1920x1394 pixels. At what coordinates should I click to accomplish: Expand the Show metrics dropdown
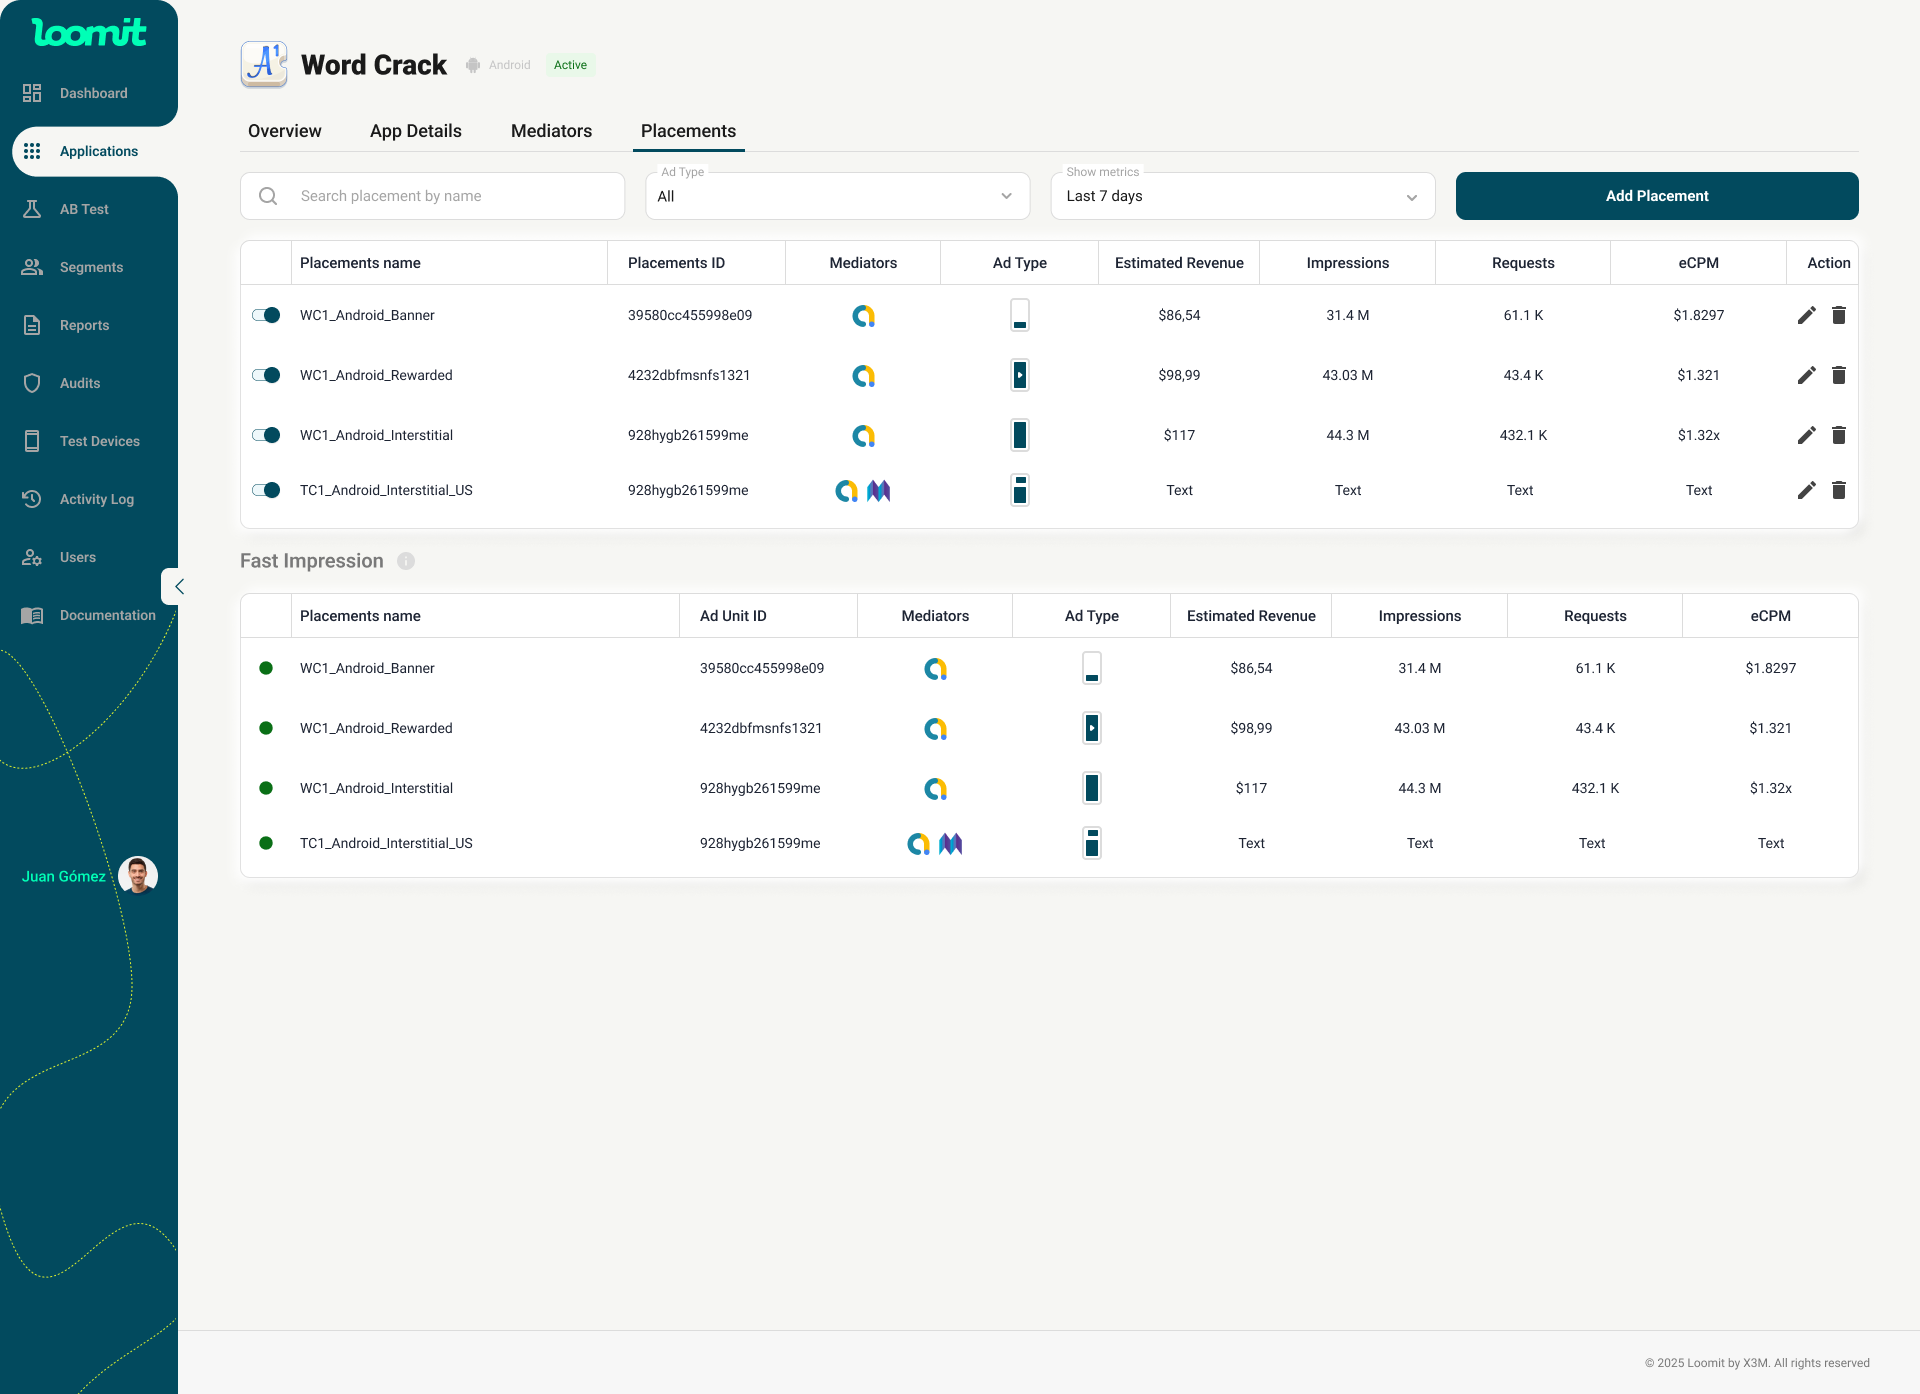(x=1242, y=196)
